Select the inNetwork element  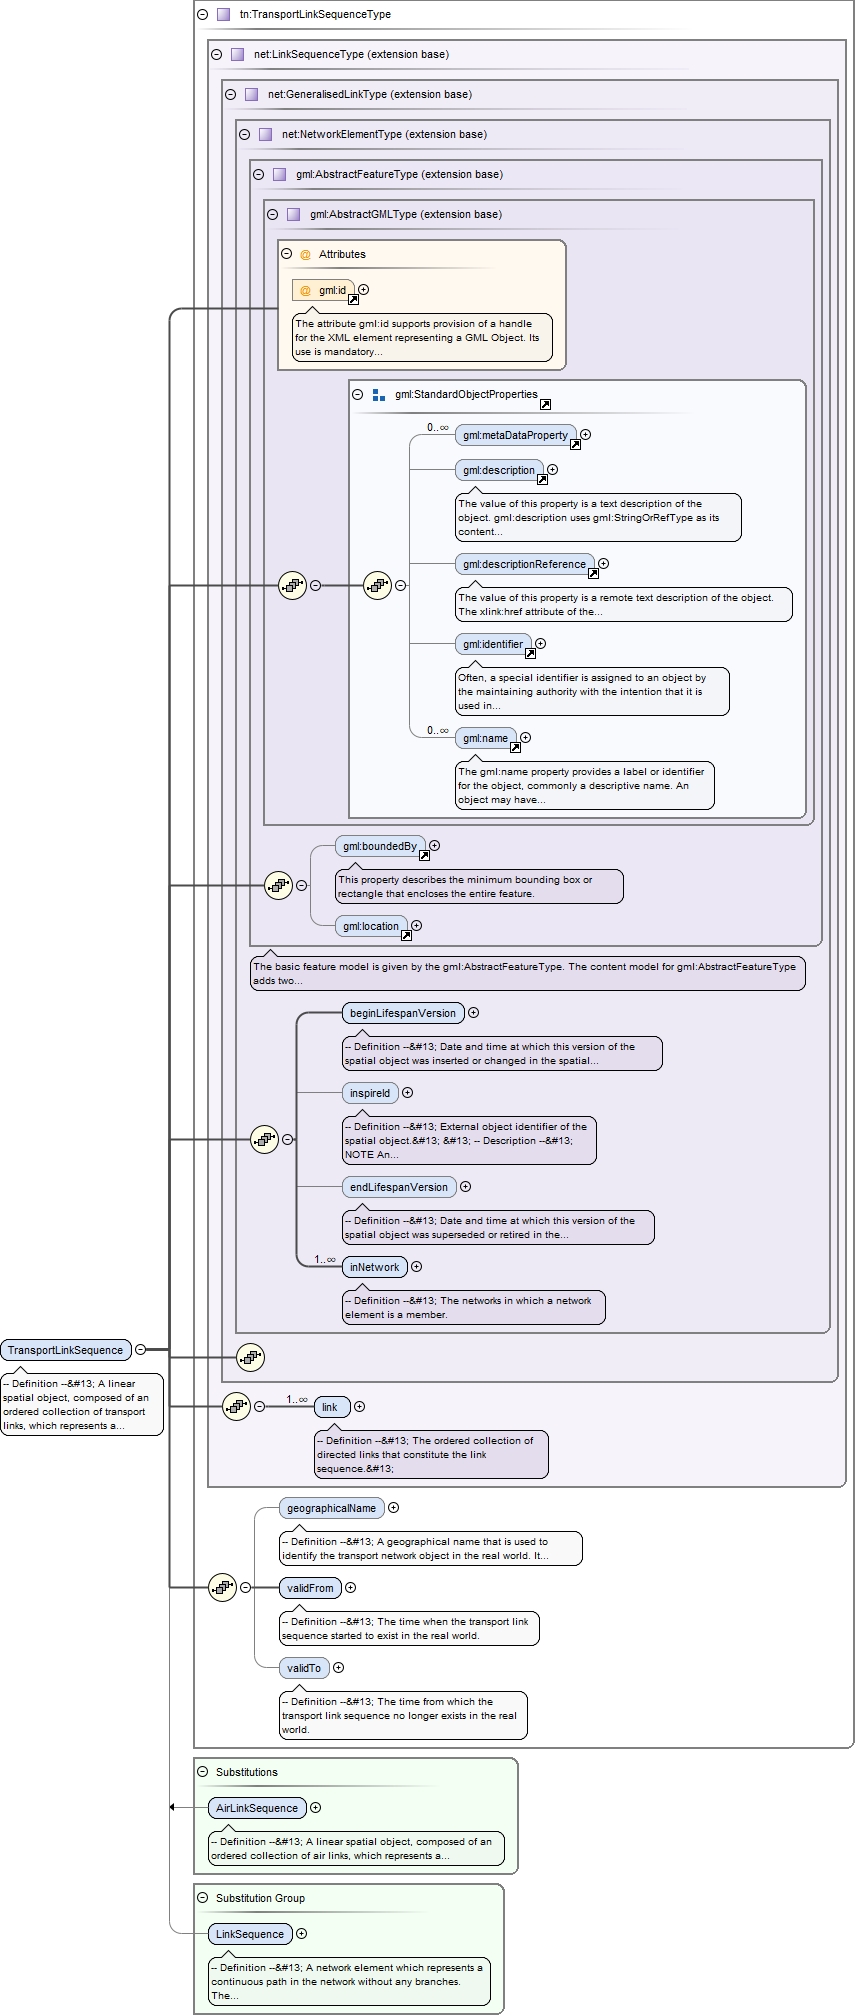point(375,1267)
